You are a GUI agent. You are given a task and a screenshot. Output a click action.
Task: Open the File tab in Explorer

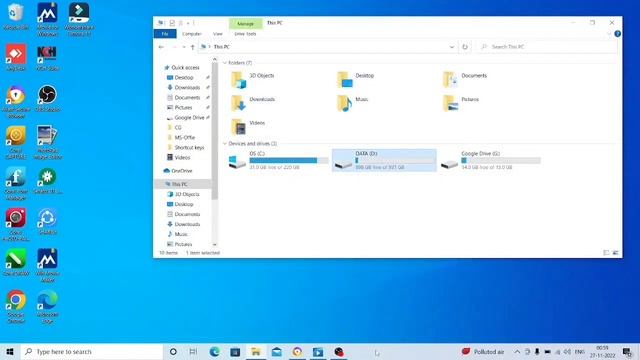point(165,34)
